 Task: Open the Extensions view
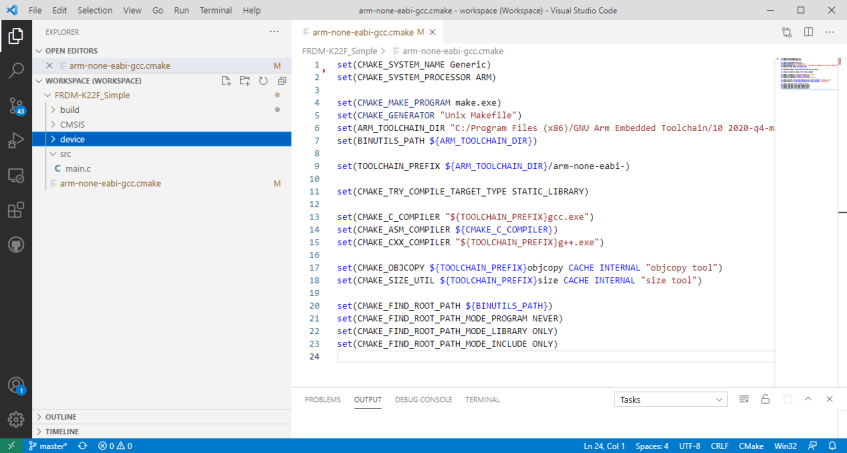click(x=16, y=210)
